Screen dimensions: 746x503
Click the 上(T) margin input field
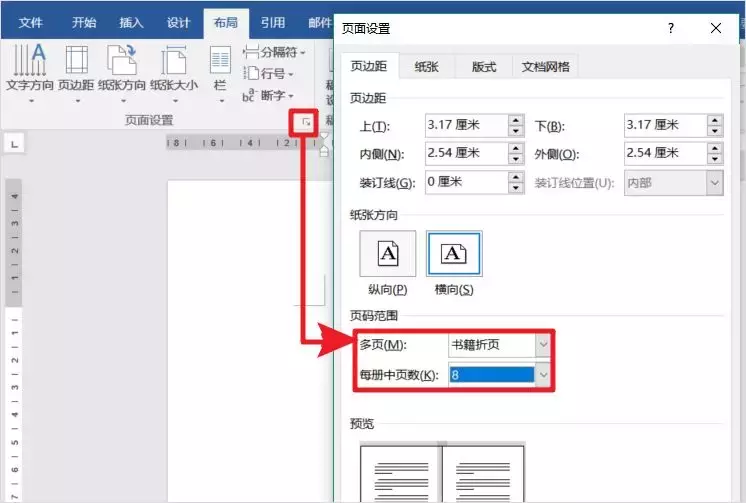click(x=466, y=126)
